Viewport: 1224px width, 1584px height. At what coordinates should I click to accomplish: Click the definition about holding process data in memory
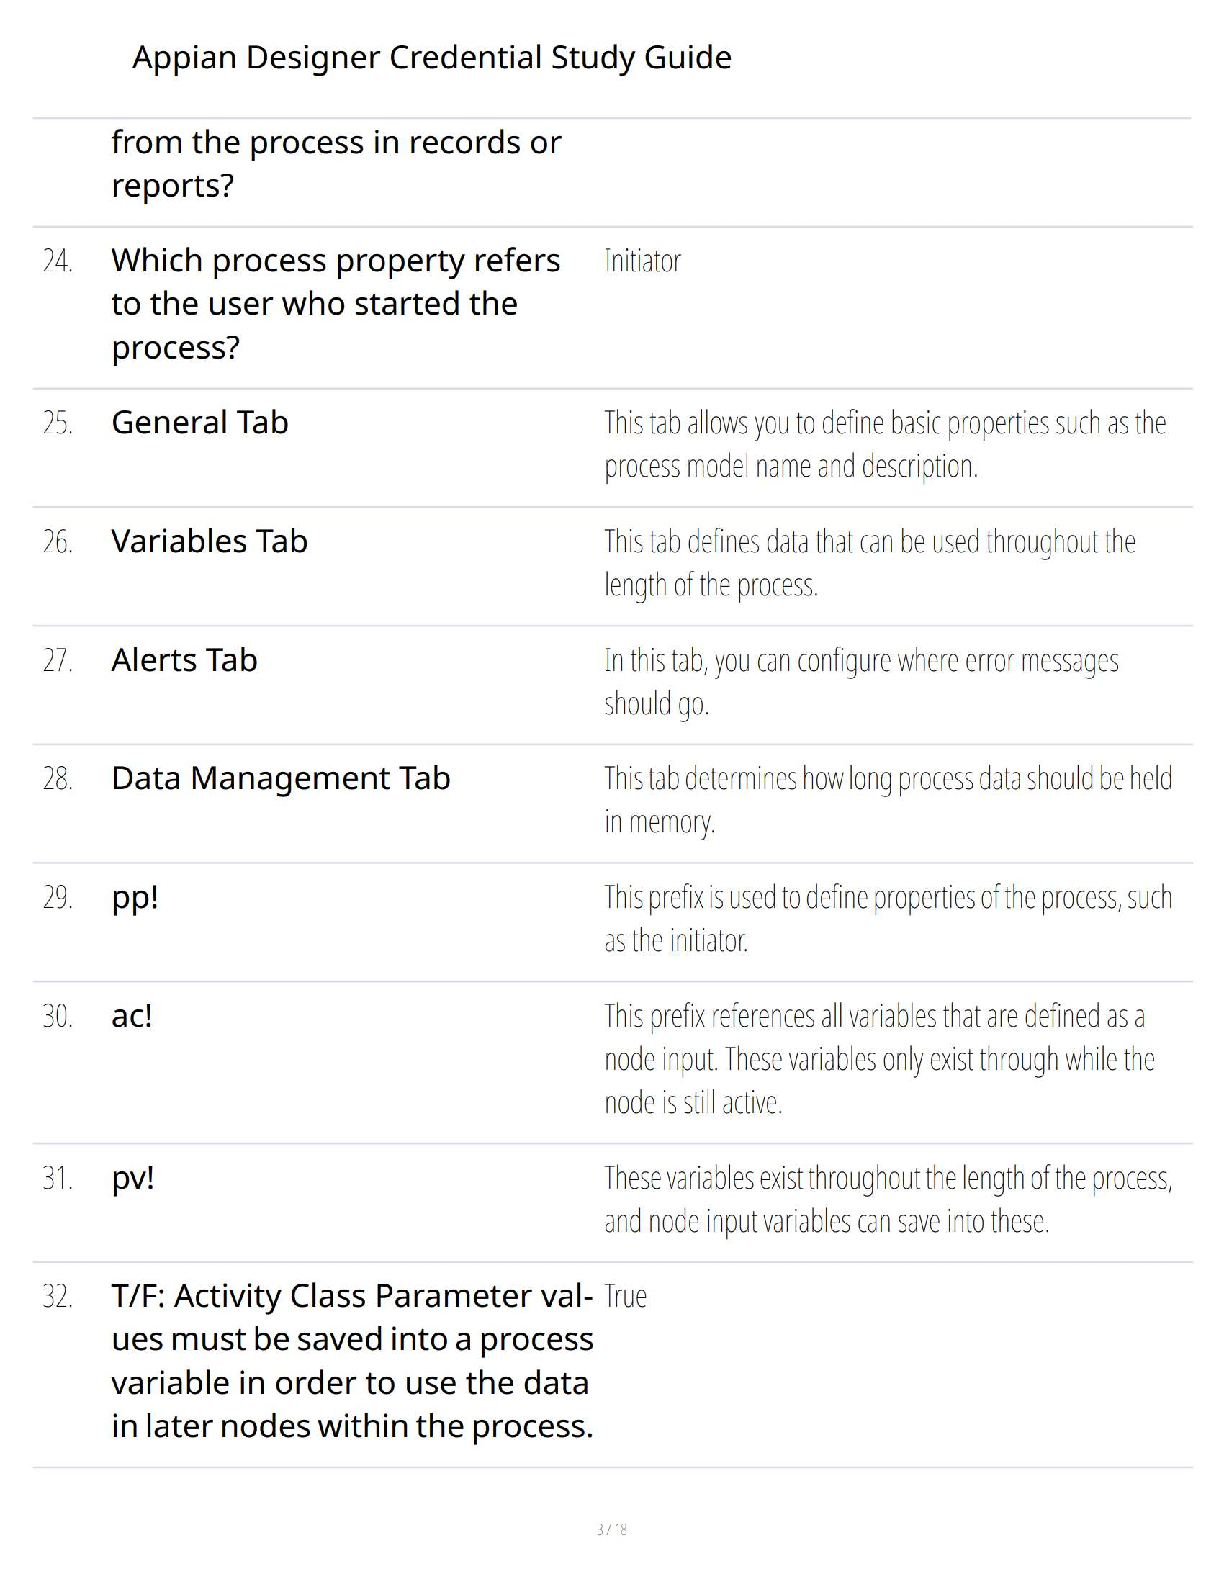pos(887,800)
